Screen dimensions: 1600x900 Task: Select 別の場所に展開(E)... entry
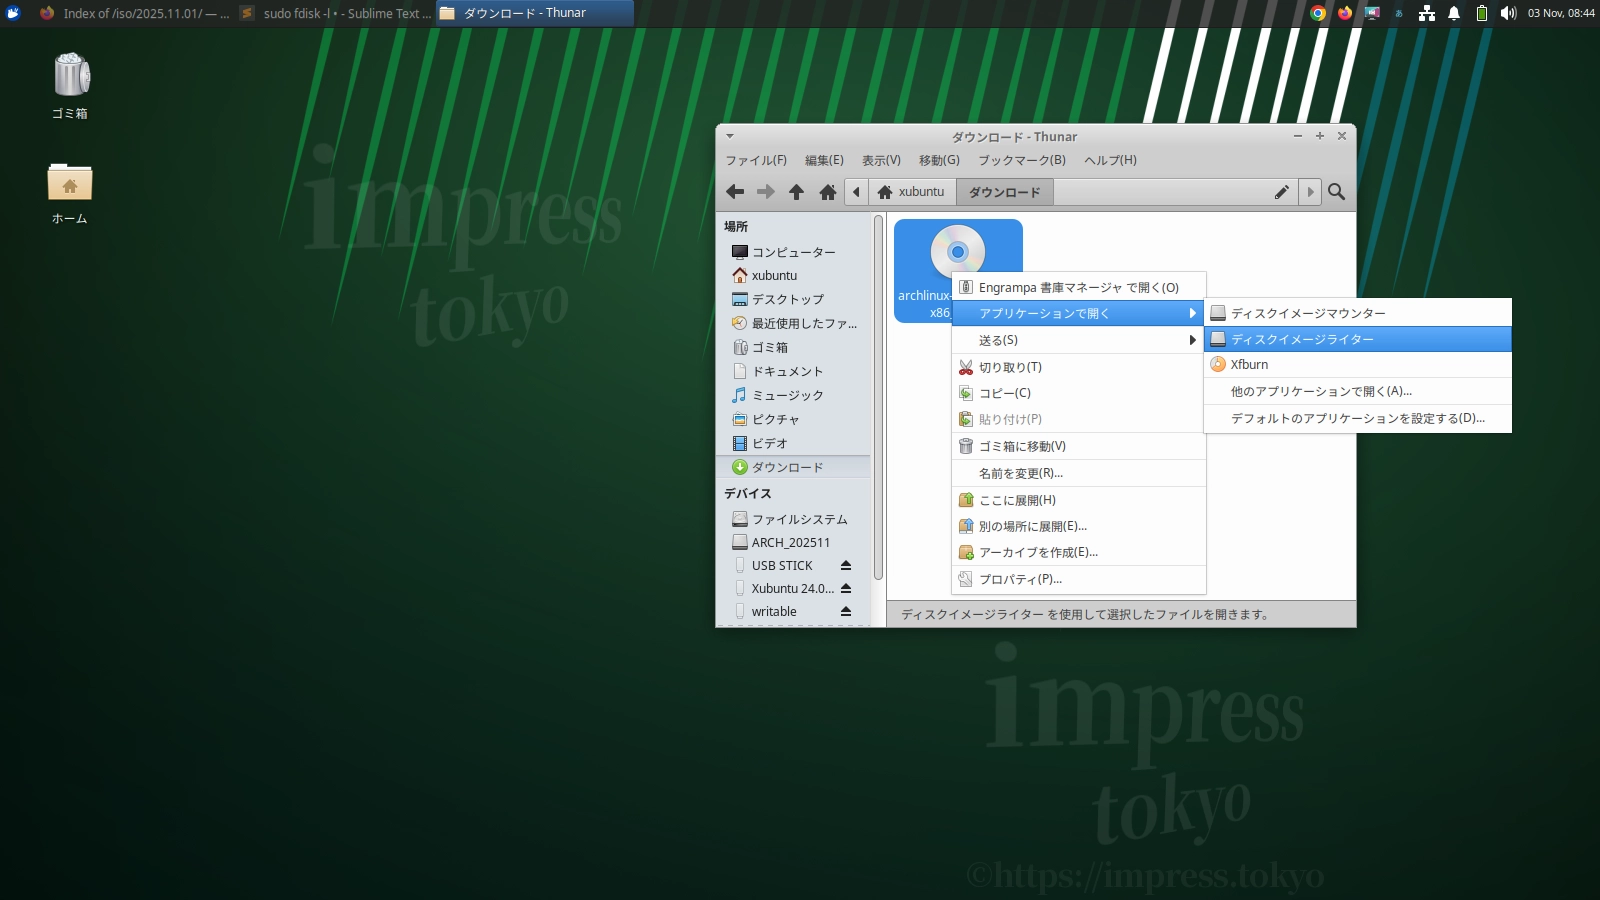point(1078,526)
